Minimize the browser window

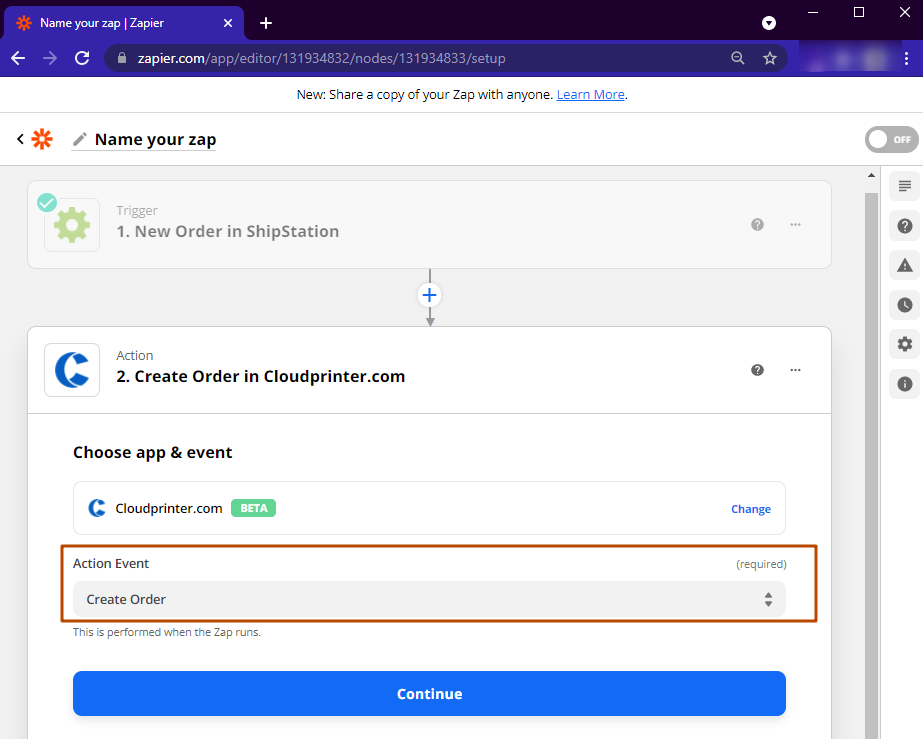[813, 12]
